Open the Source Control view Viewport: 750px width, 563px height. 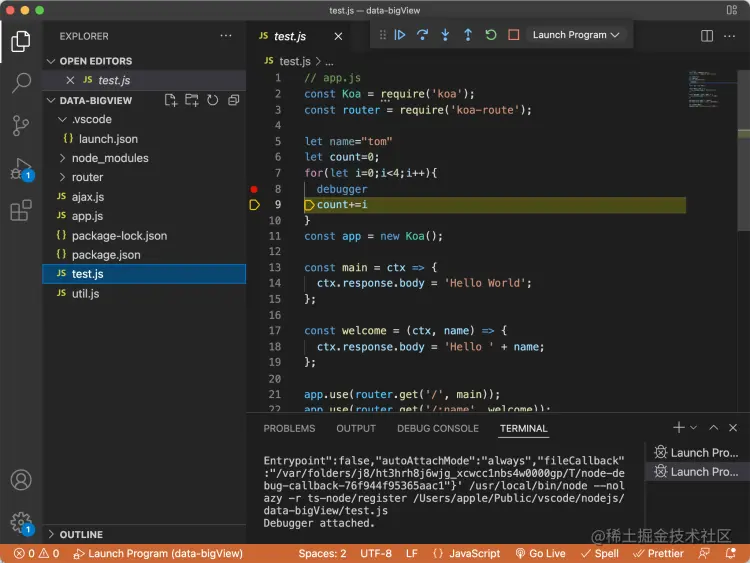[x=21, y=125]
